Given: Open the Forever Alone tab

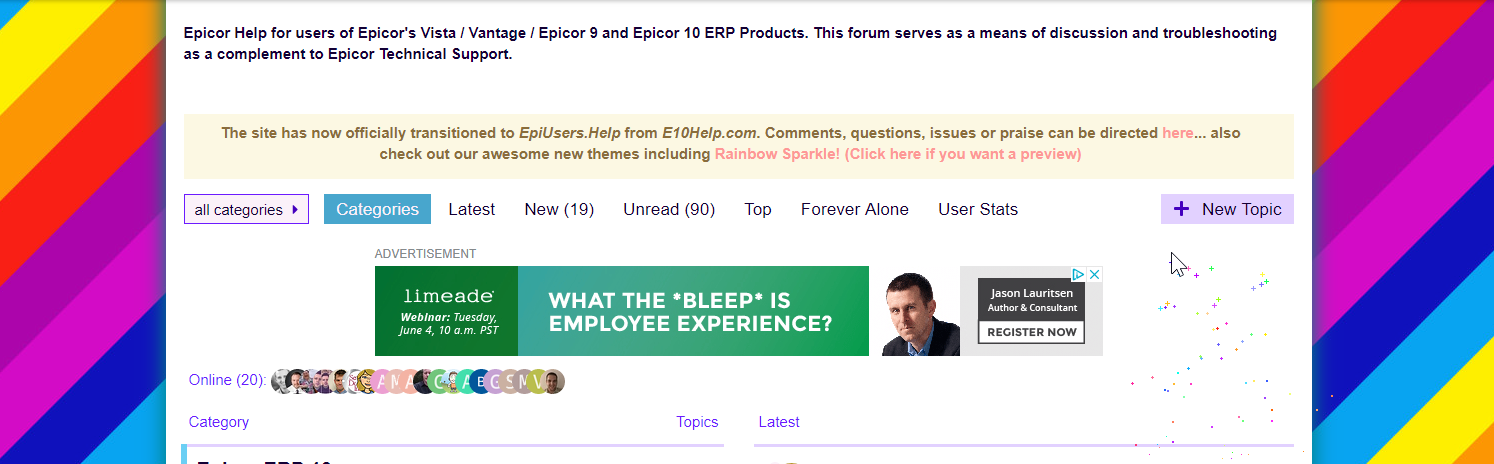Looking at the screenshot, I should tap(854, 209).
